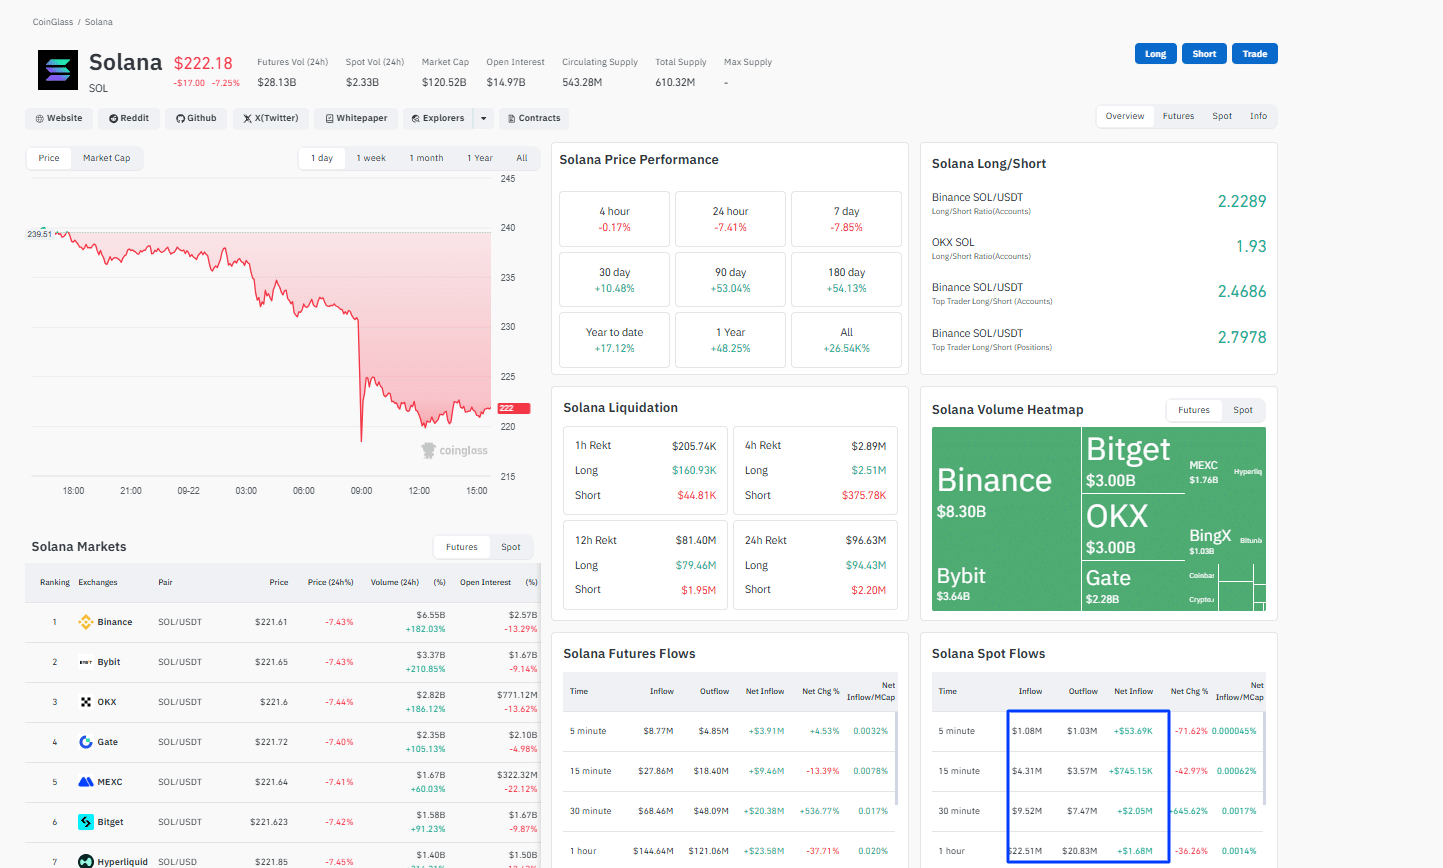This screenshot has width=1443, height=868.
Task: Click the OKX exchange logo icon
Action: point(85,702)
